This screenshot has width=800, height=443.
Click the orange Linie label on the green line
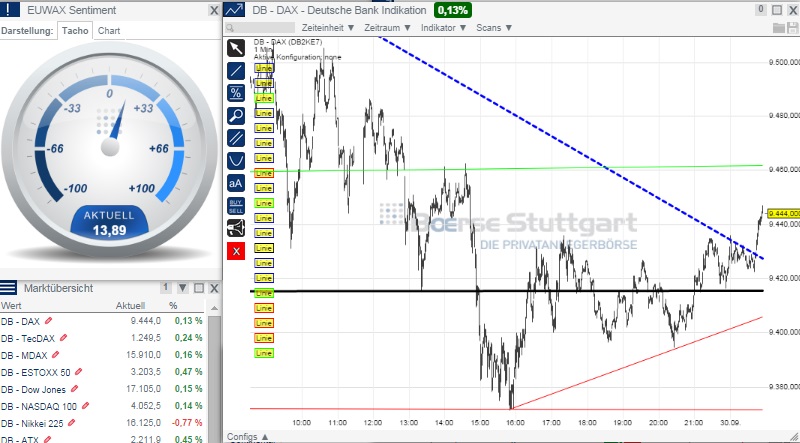point(264,173)
